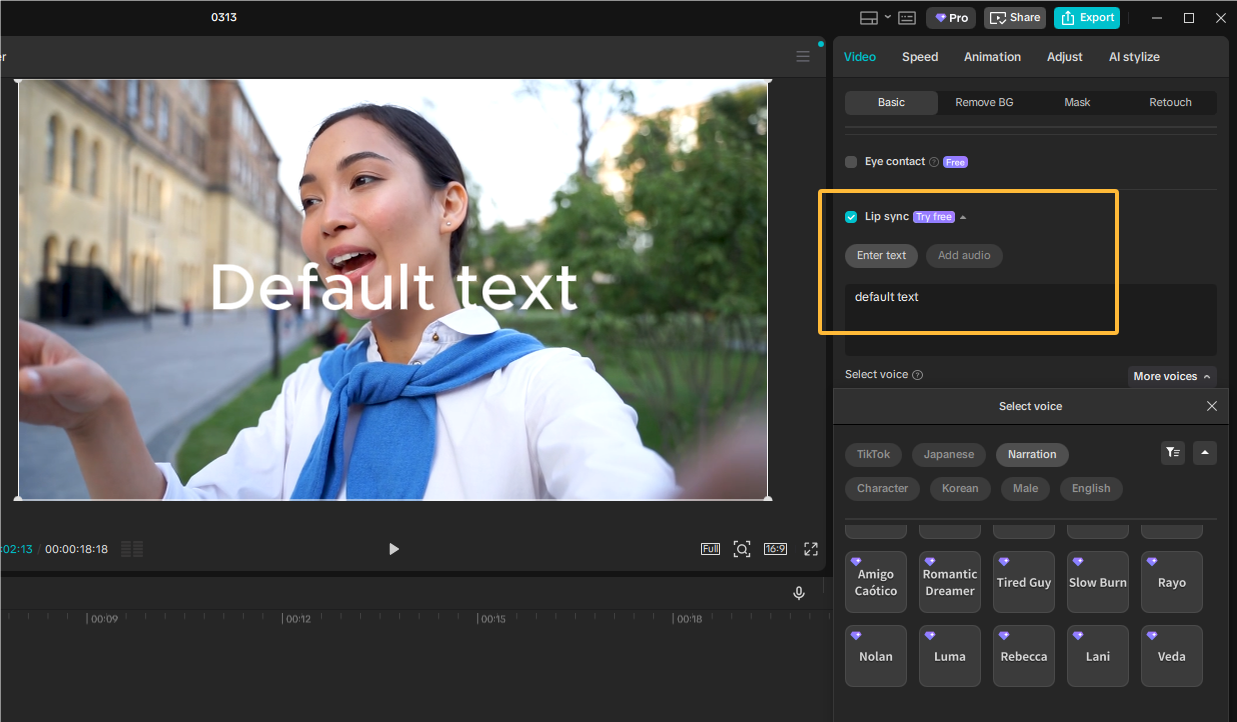Close the Select voice panel
The height and width of the screenshot is (722, 1237).
click(1212, 406)
